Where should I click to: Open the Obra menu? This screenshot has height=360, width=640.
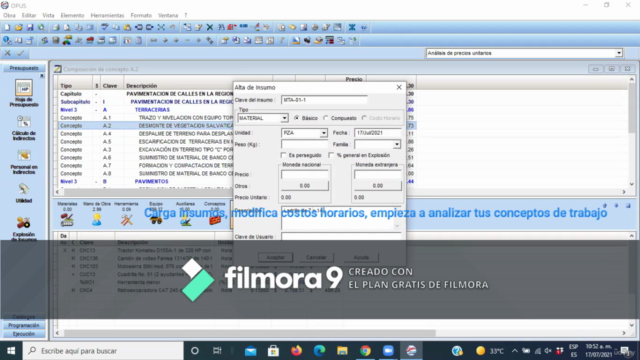coord(9,16)
